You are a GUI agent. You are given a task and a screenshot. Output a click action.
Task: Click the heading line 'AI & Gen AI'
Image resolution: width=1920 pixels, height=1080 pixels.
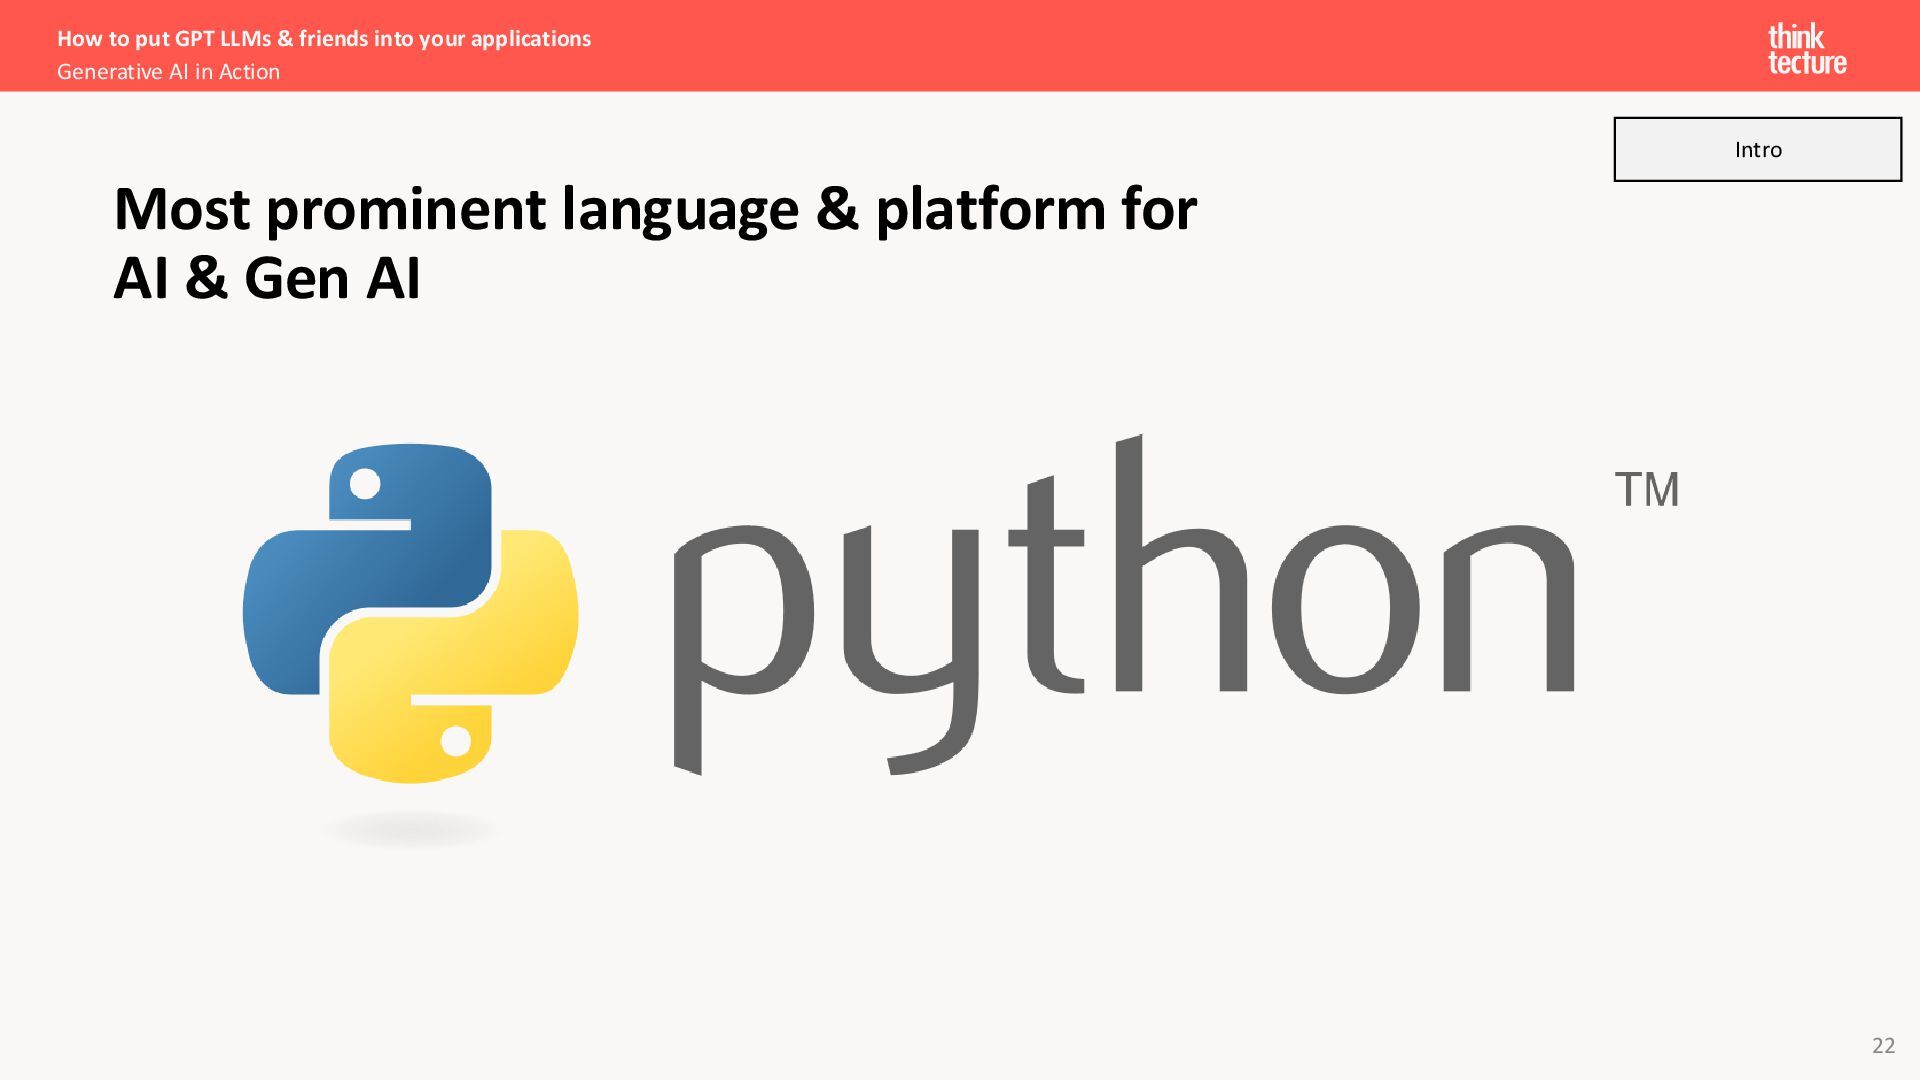coord(267,278)
